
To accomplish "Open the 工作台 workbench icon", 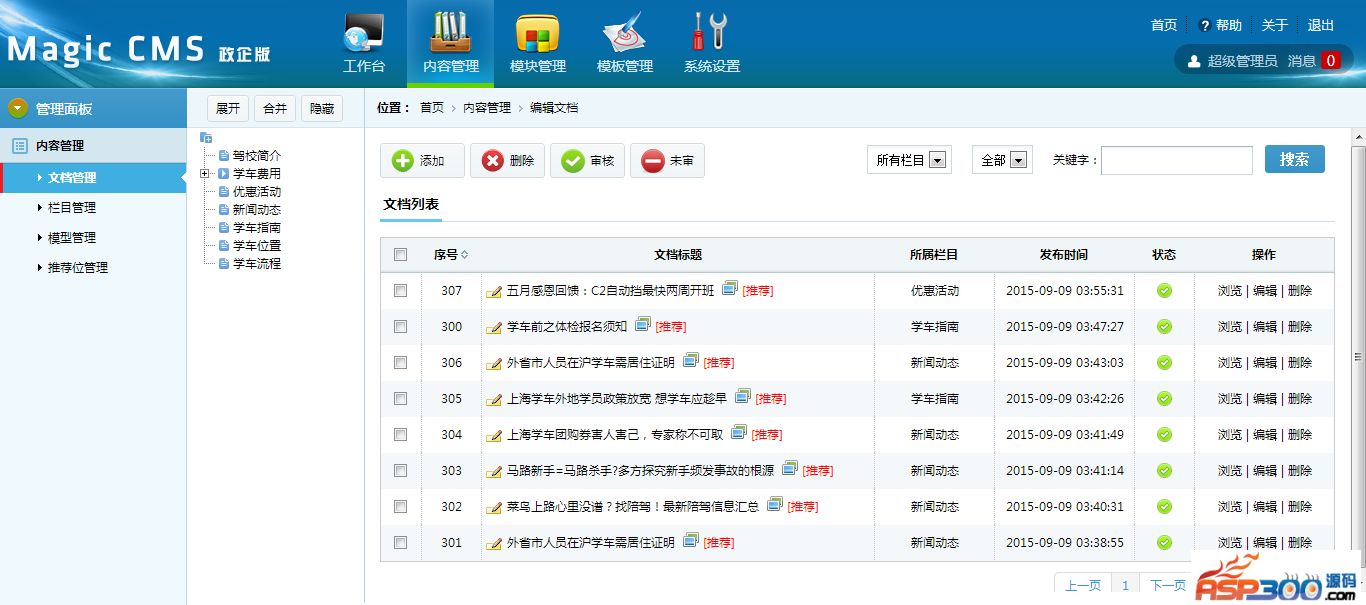I will [363, 34].
